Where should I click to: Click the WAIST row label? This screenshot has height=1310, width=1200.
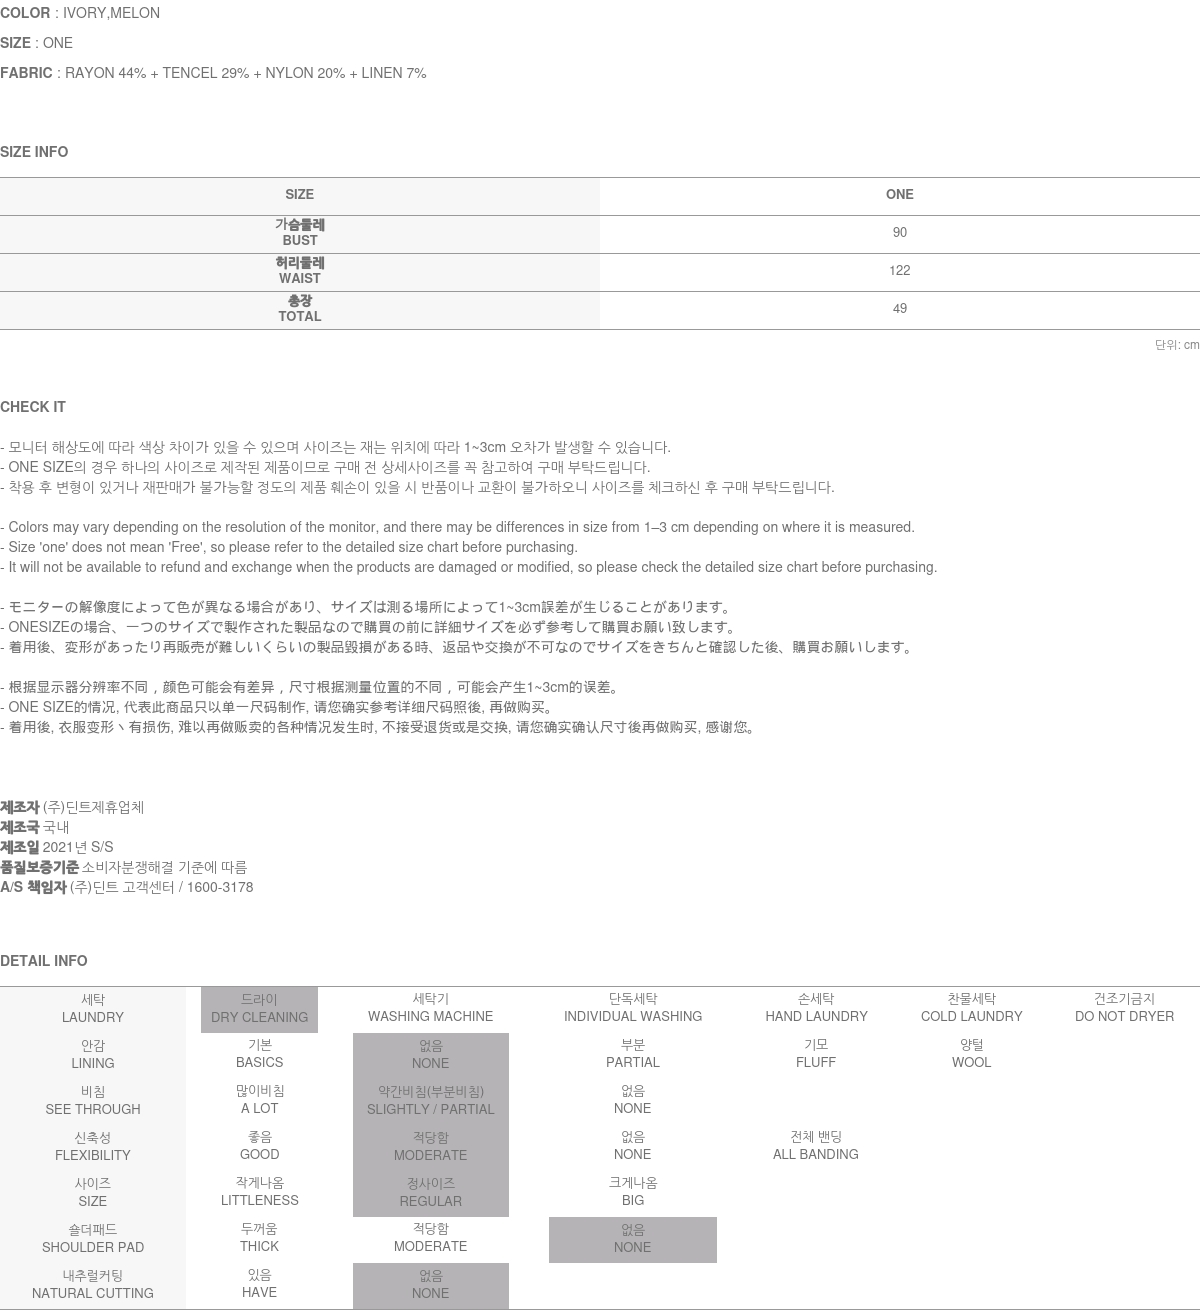click(299, 271)
